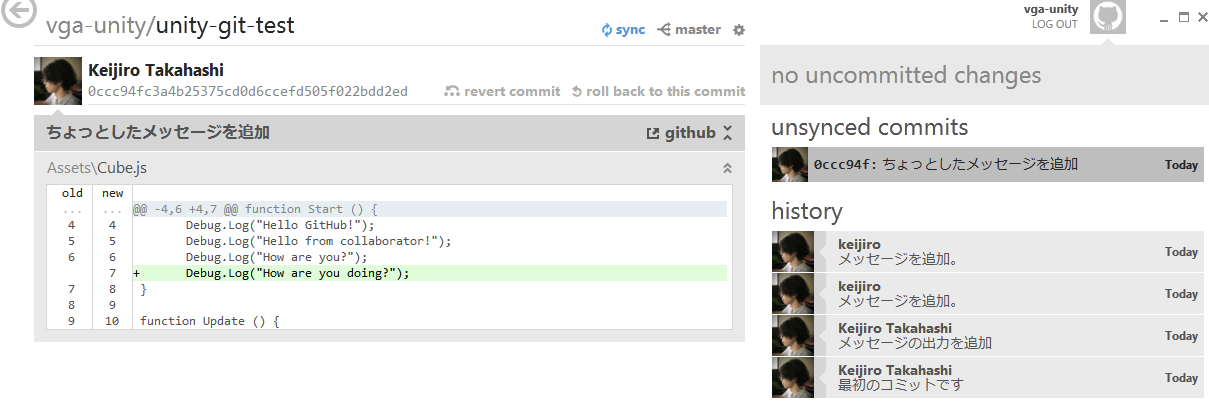This screenshot has height=404, width=1209.
Task: Go back using the circular arrow icon
Action: click(19, 11)
